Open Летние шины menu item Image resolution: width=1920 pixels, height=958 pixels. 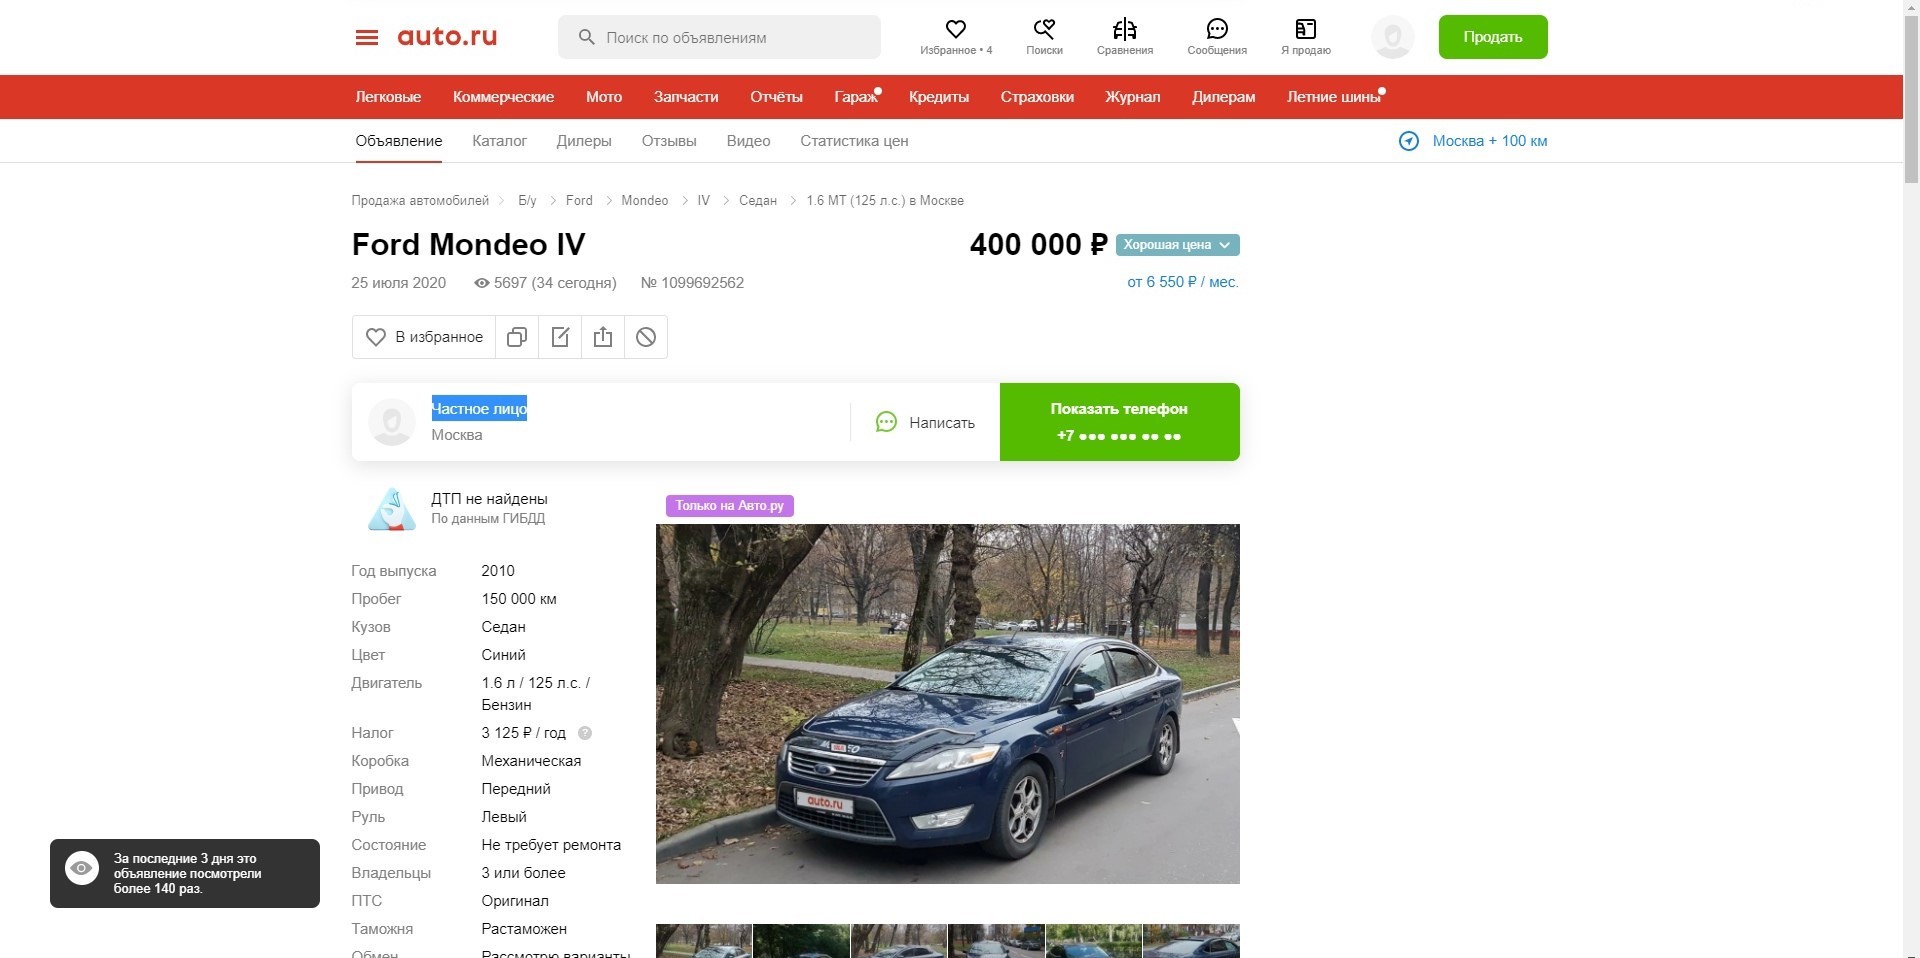(x=1334, y=97)
